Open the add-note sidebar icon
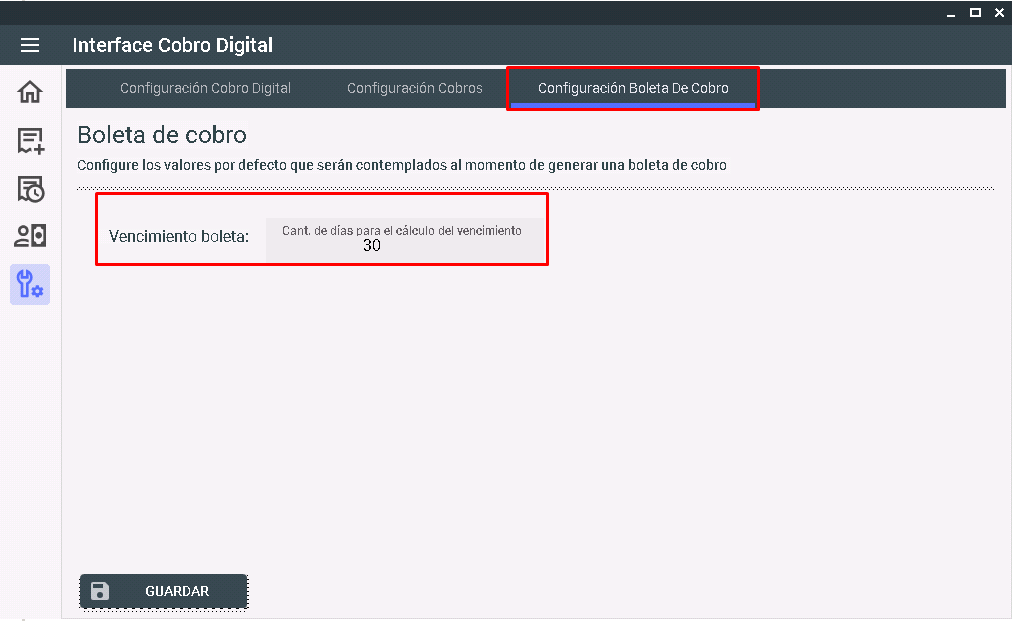This screenshot has width=1013, height=621. click(30, 140)
